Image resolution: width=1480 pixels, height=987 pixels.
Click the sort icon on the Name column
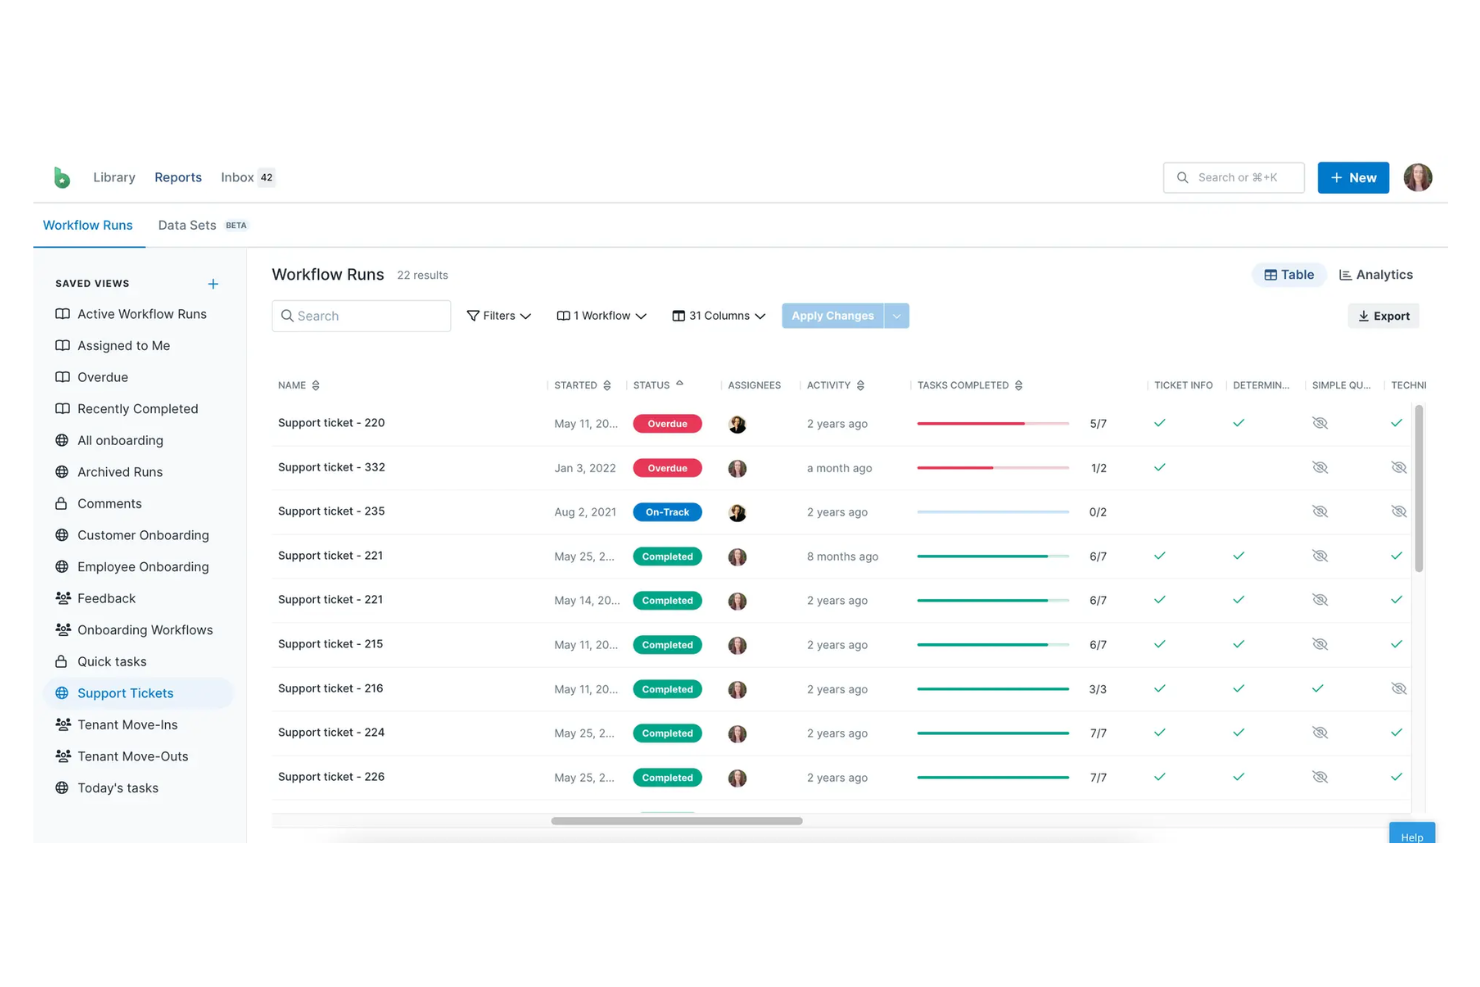coord(316,385)
